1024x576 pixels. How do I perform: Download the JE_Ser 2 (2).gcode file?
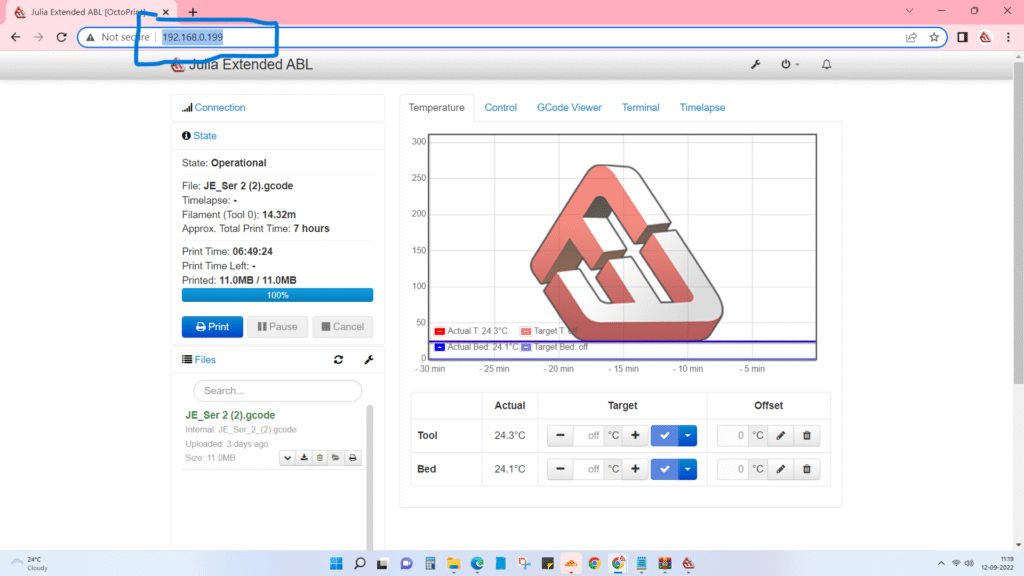pyautogui.click(x=303, y=458)
